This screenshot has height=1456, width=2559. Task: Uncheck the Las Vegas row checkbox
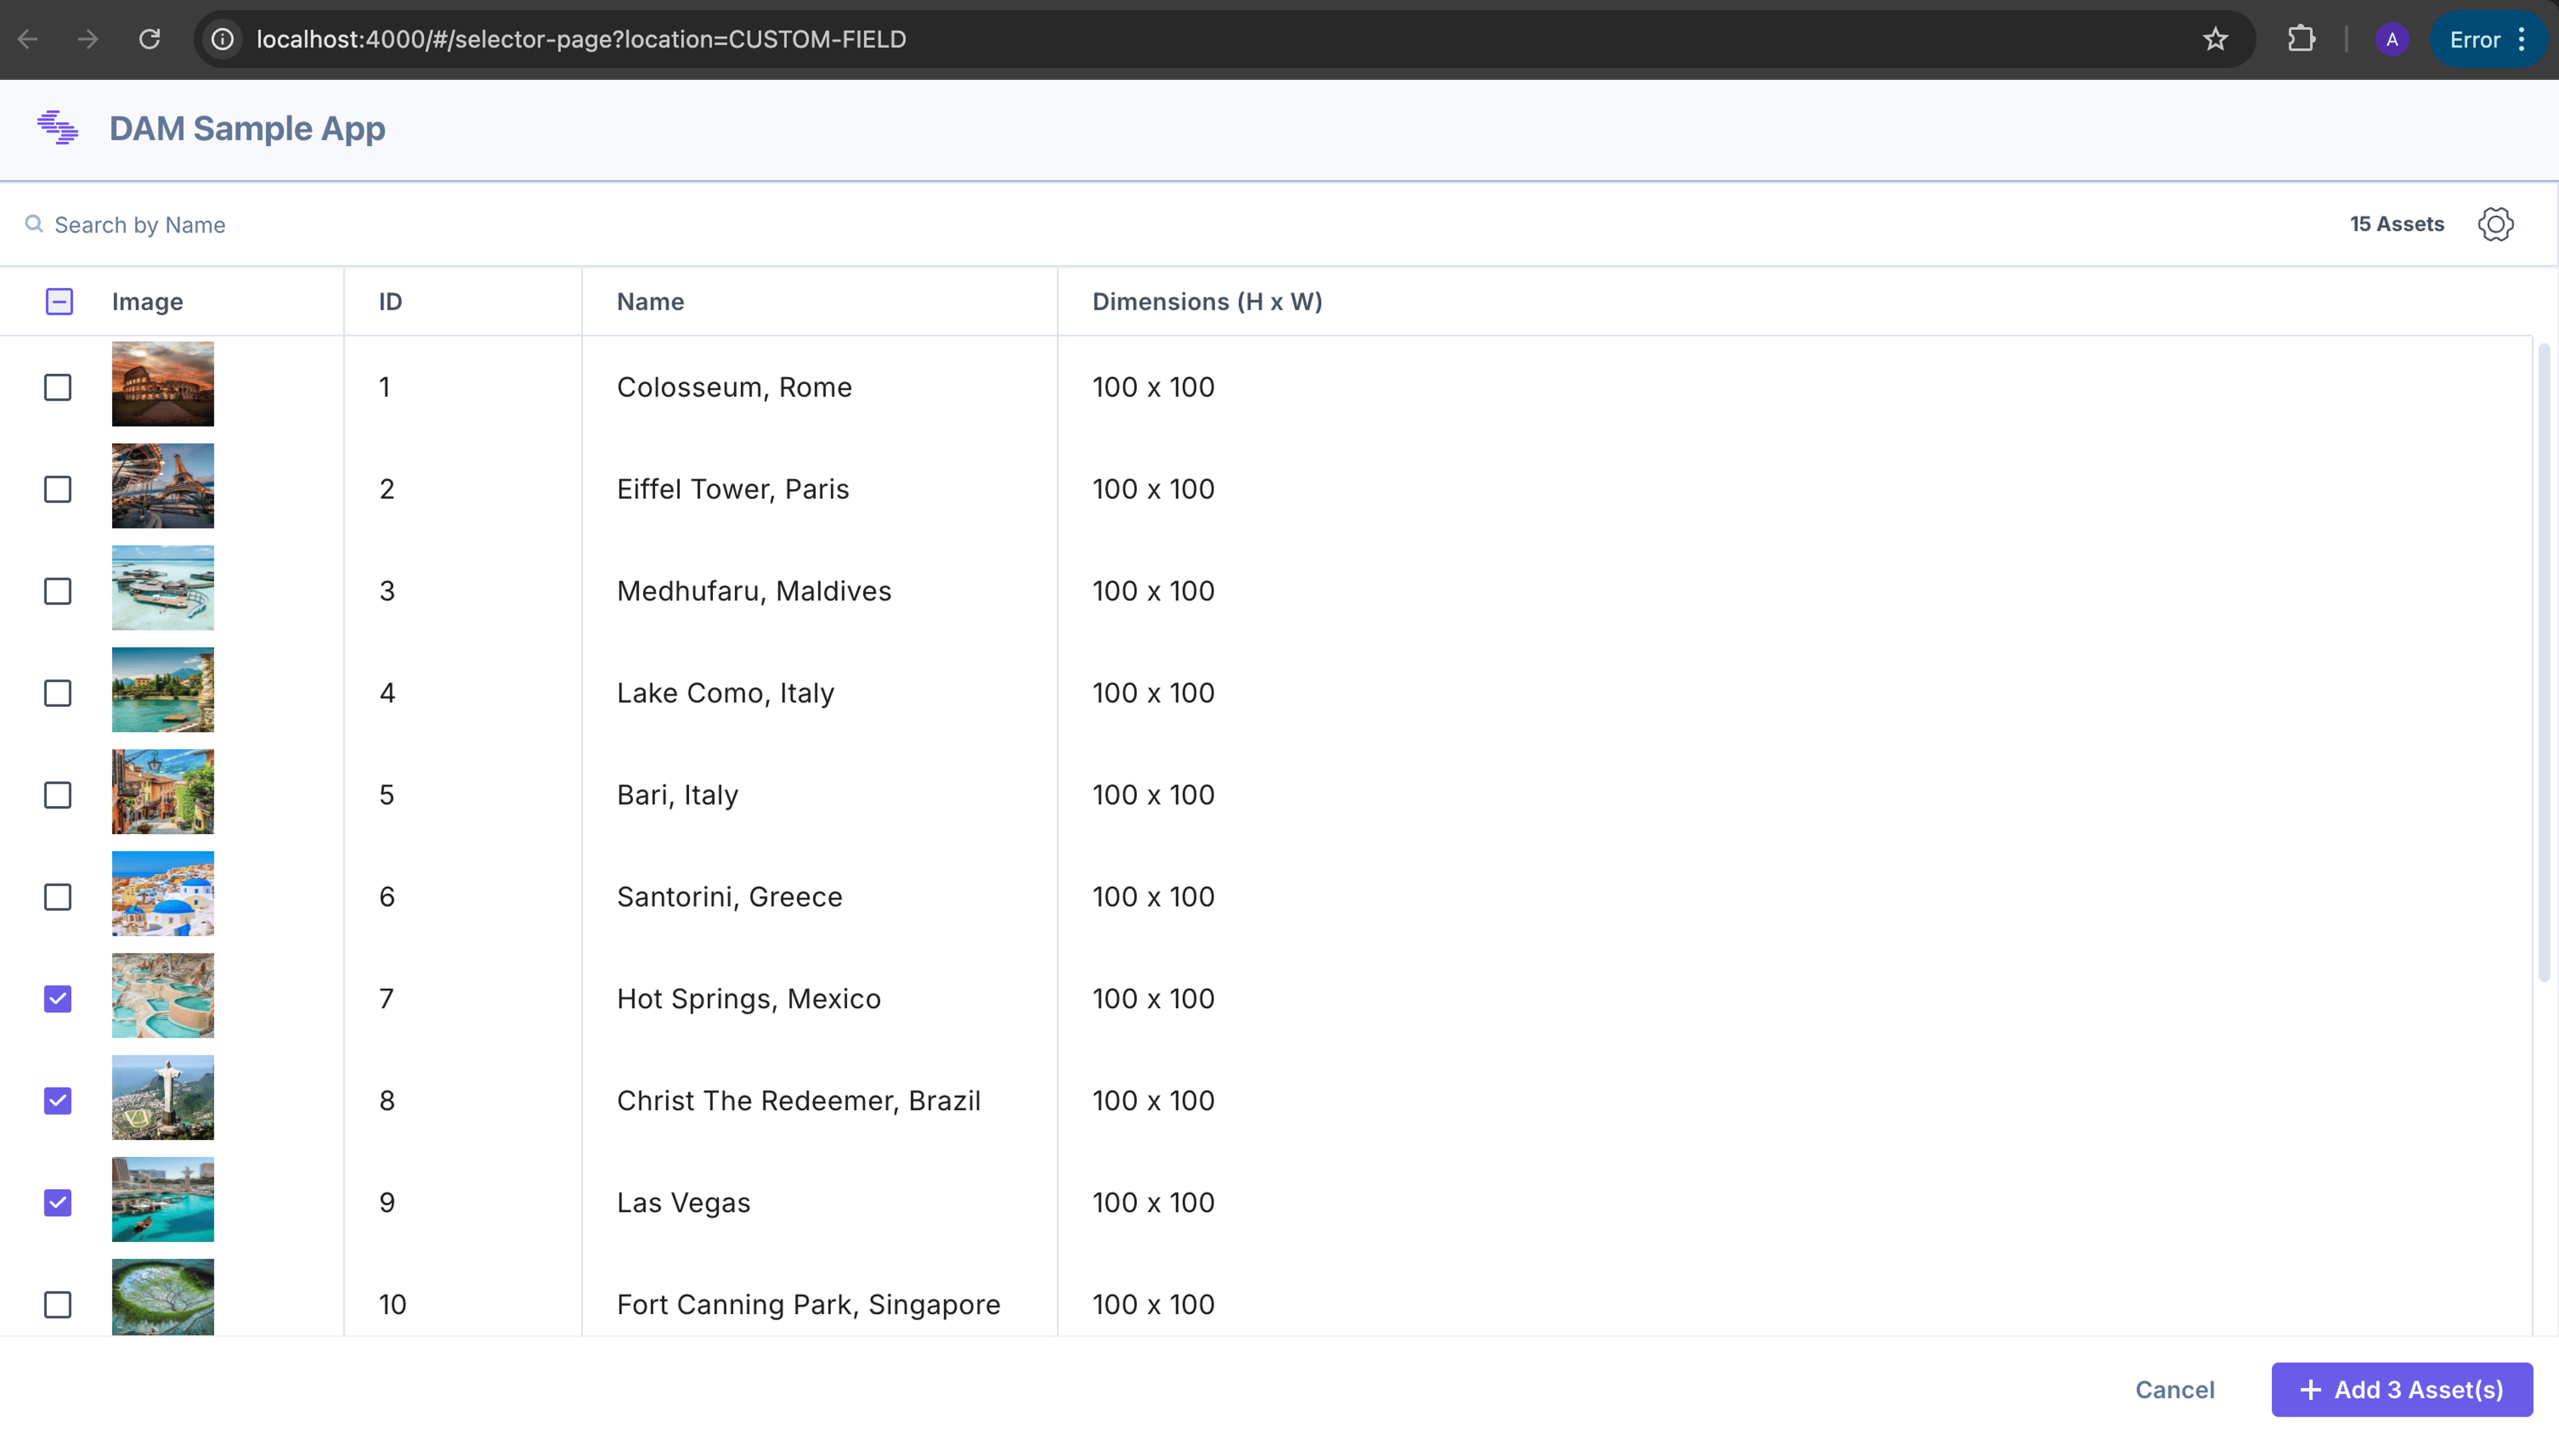(x=58, y=1203)
